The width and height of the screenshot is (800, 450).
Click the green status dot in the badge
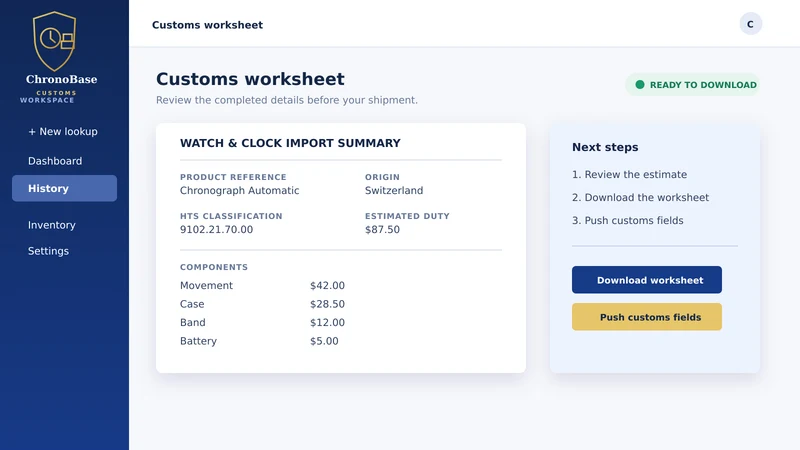(640, 85)
